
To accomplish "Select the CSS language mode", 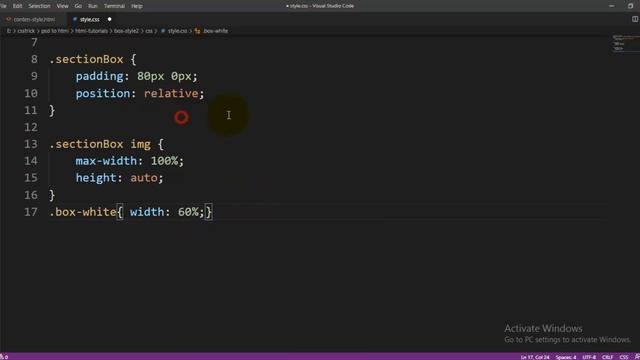I will coord(624,357).
